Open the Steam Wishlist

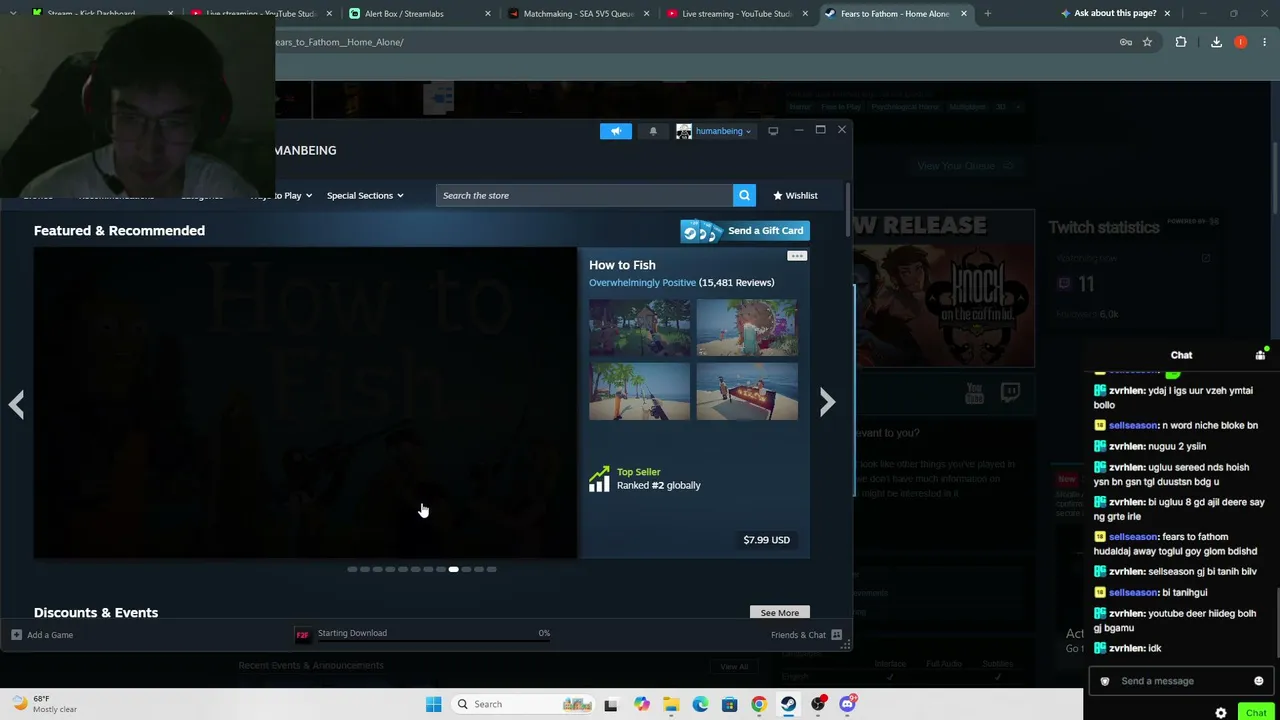tap(795, 195)
